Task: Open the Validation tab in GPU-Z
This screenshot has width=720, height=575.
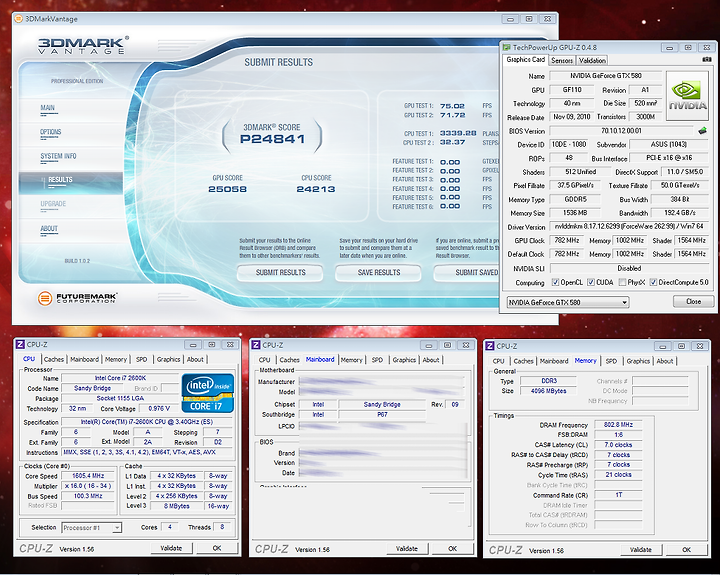Action: (592, 60)
